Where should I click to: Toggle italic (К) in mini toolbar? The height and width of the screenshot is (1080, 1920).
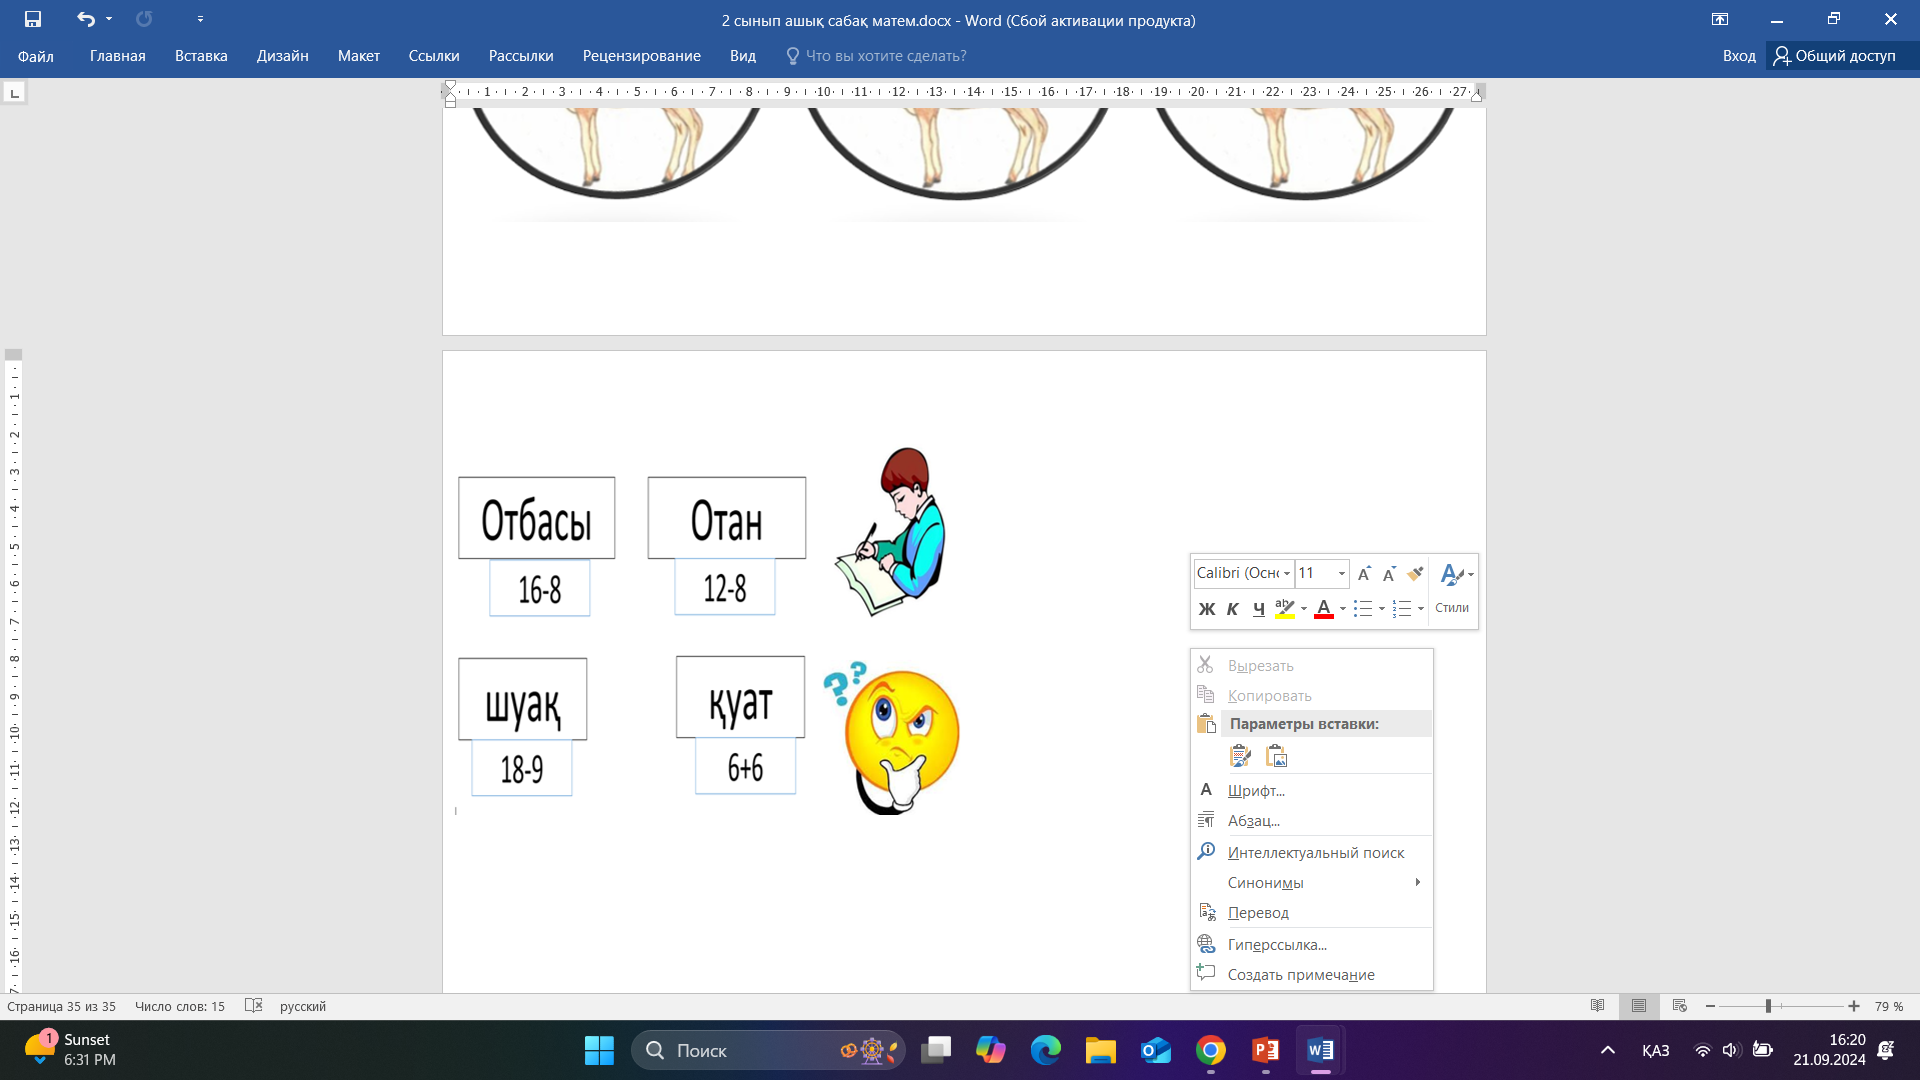(x=1232, y=609)
